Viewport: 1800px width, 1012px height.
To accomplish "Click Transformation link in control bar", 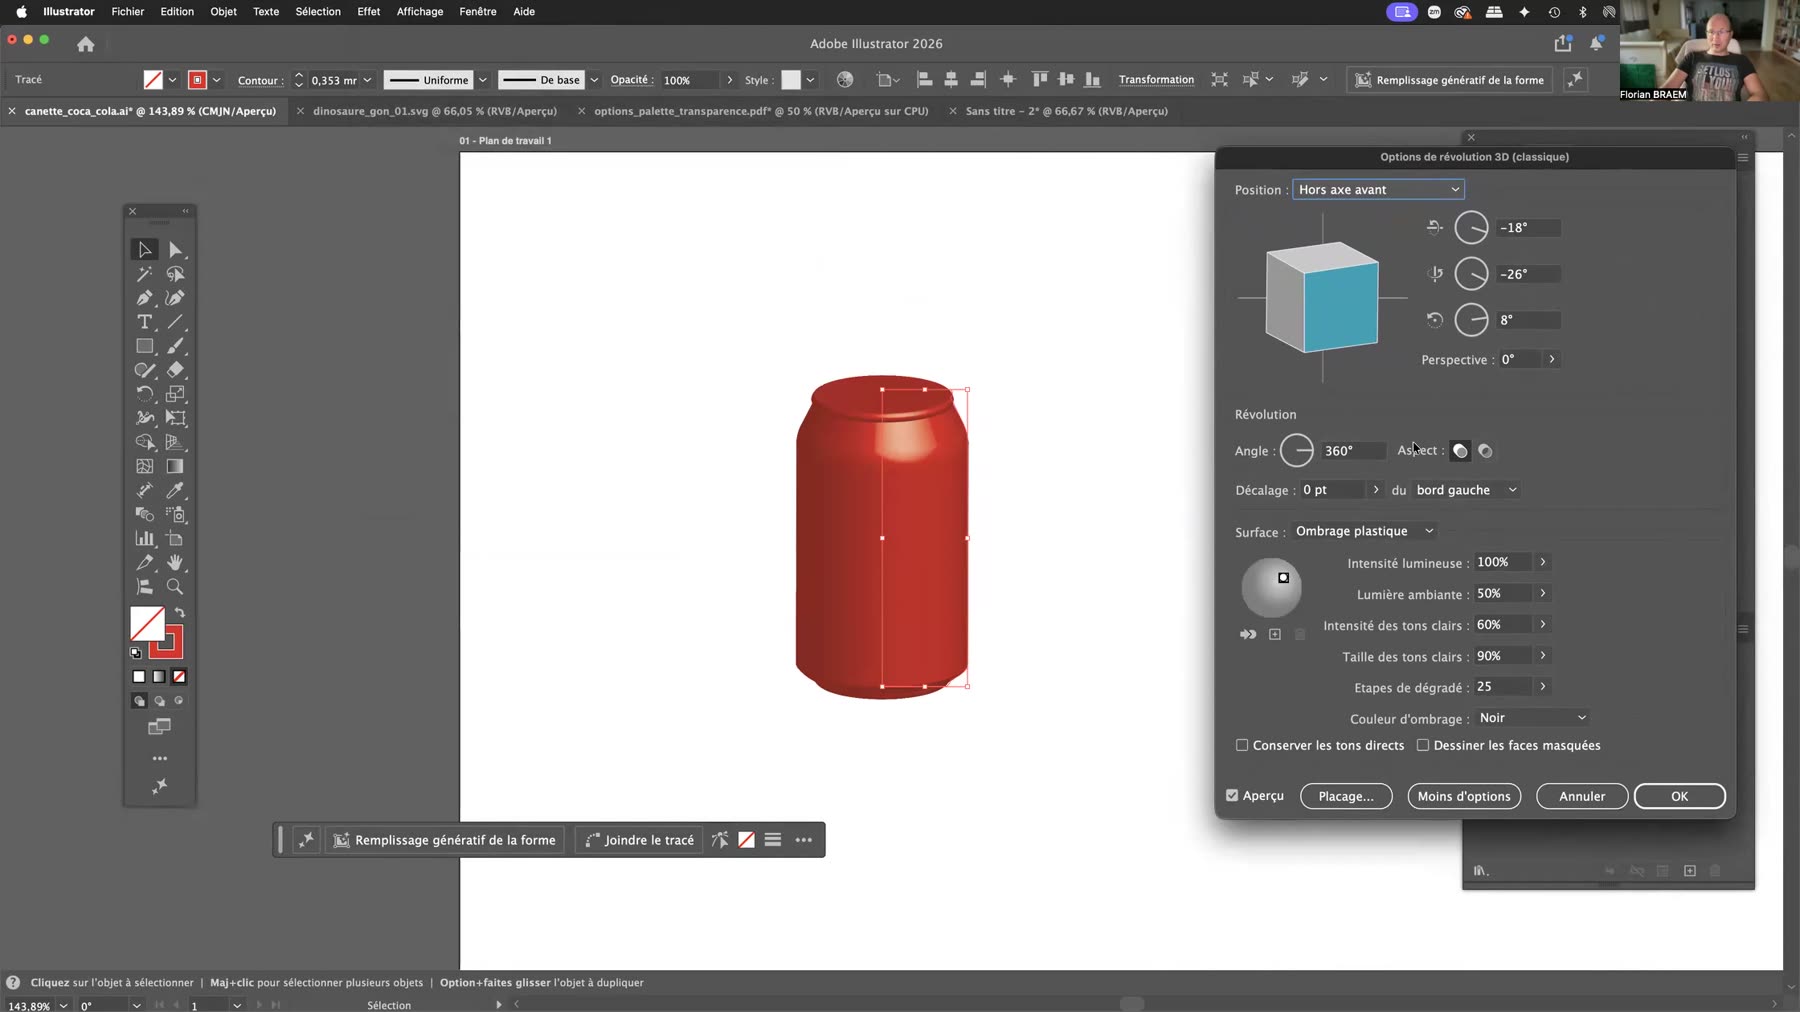I will (1156, 80).
